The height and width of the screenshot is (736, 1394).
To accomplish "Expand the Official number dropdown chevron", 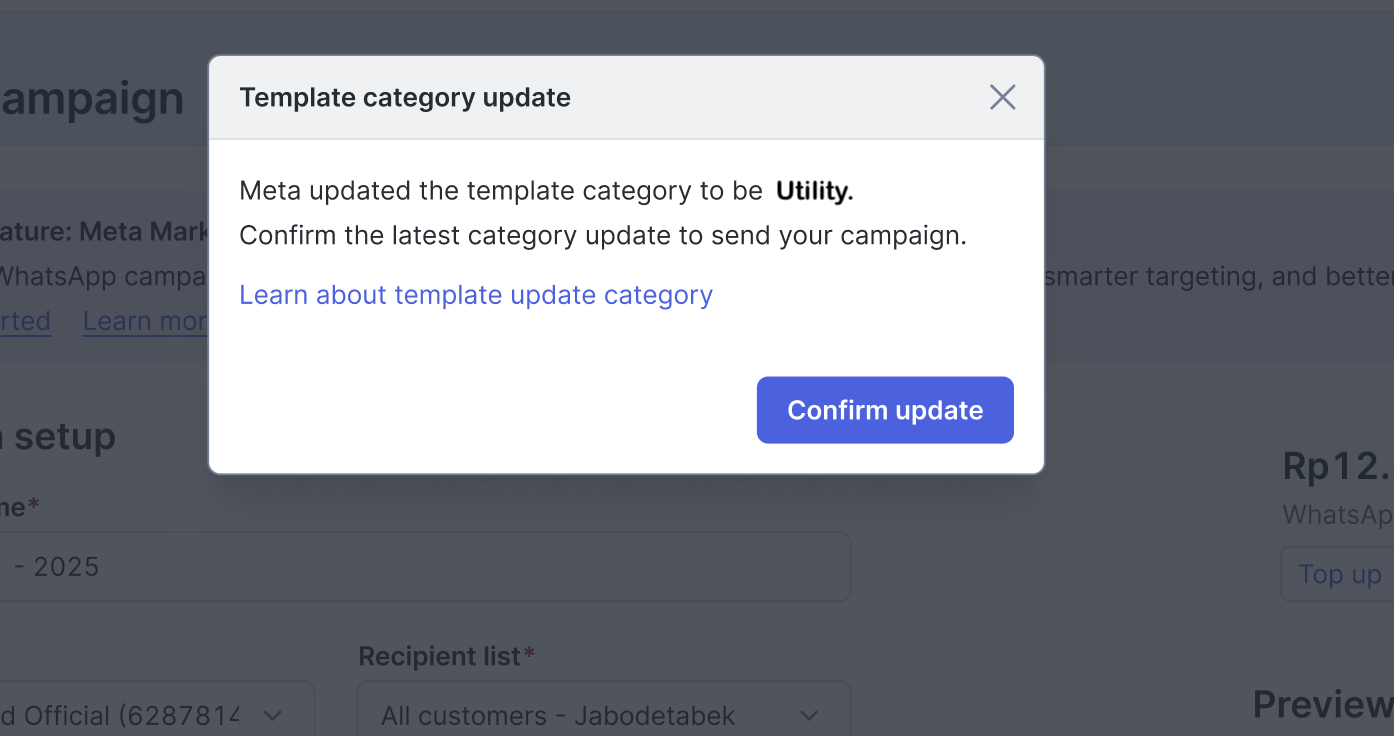I will point(271,716).
